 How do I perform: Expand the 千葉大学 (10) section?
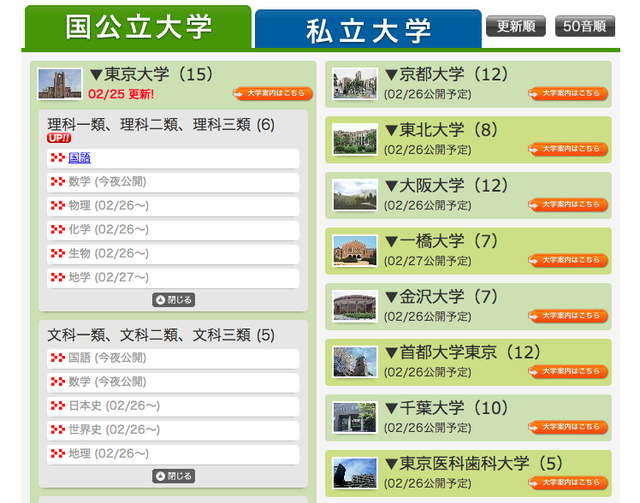pyautogui.click(x=446, y=407)
